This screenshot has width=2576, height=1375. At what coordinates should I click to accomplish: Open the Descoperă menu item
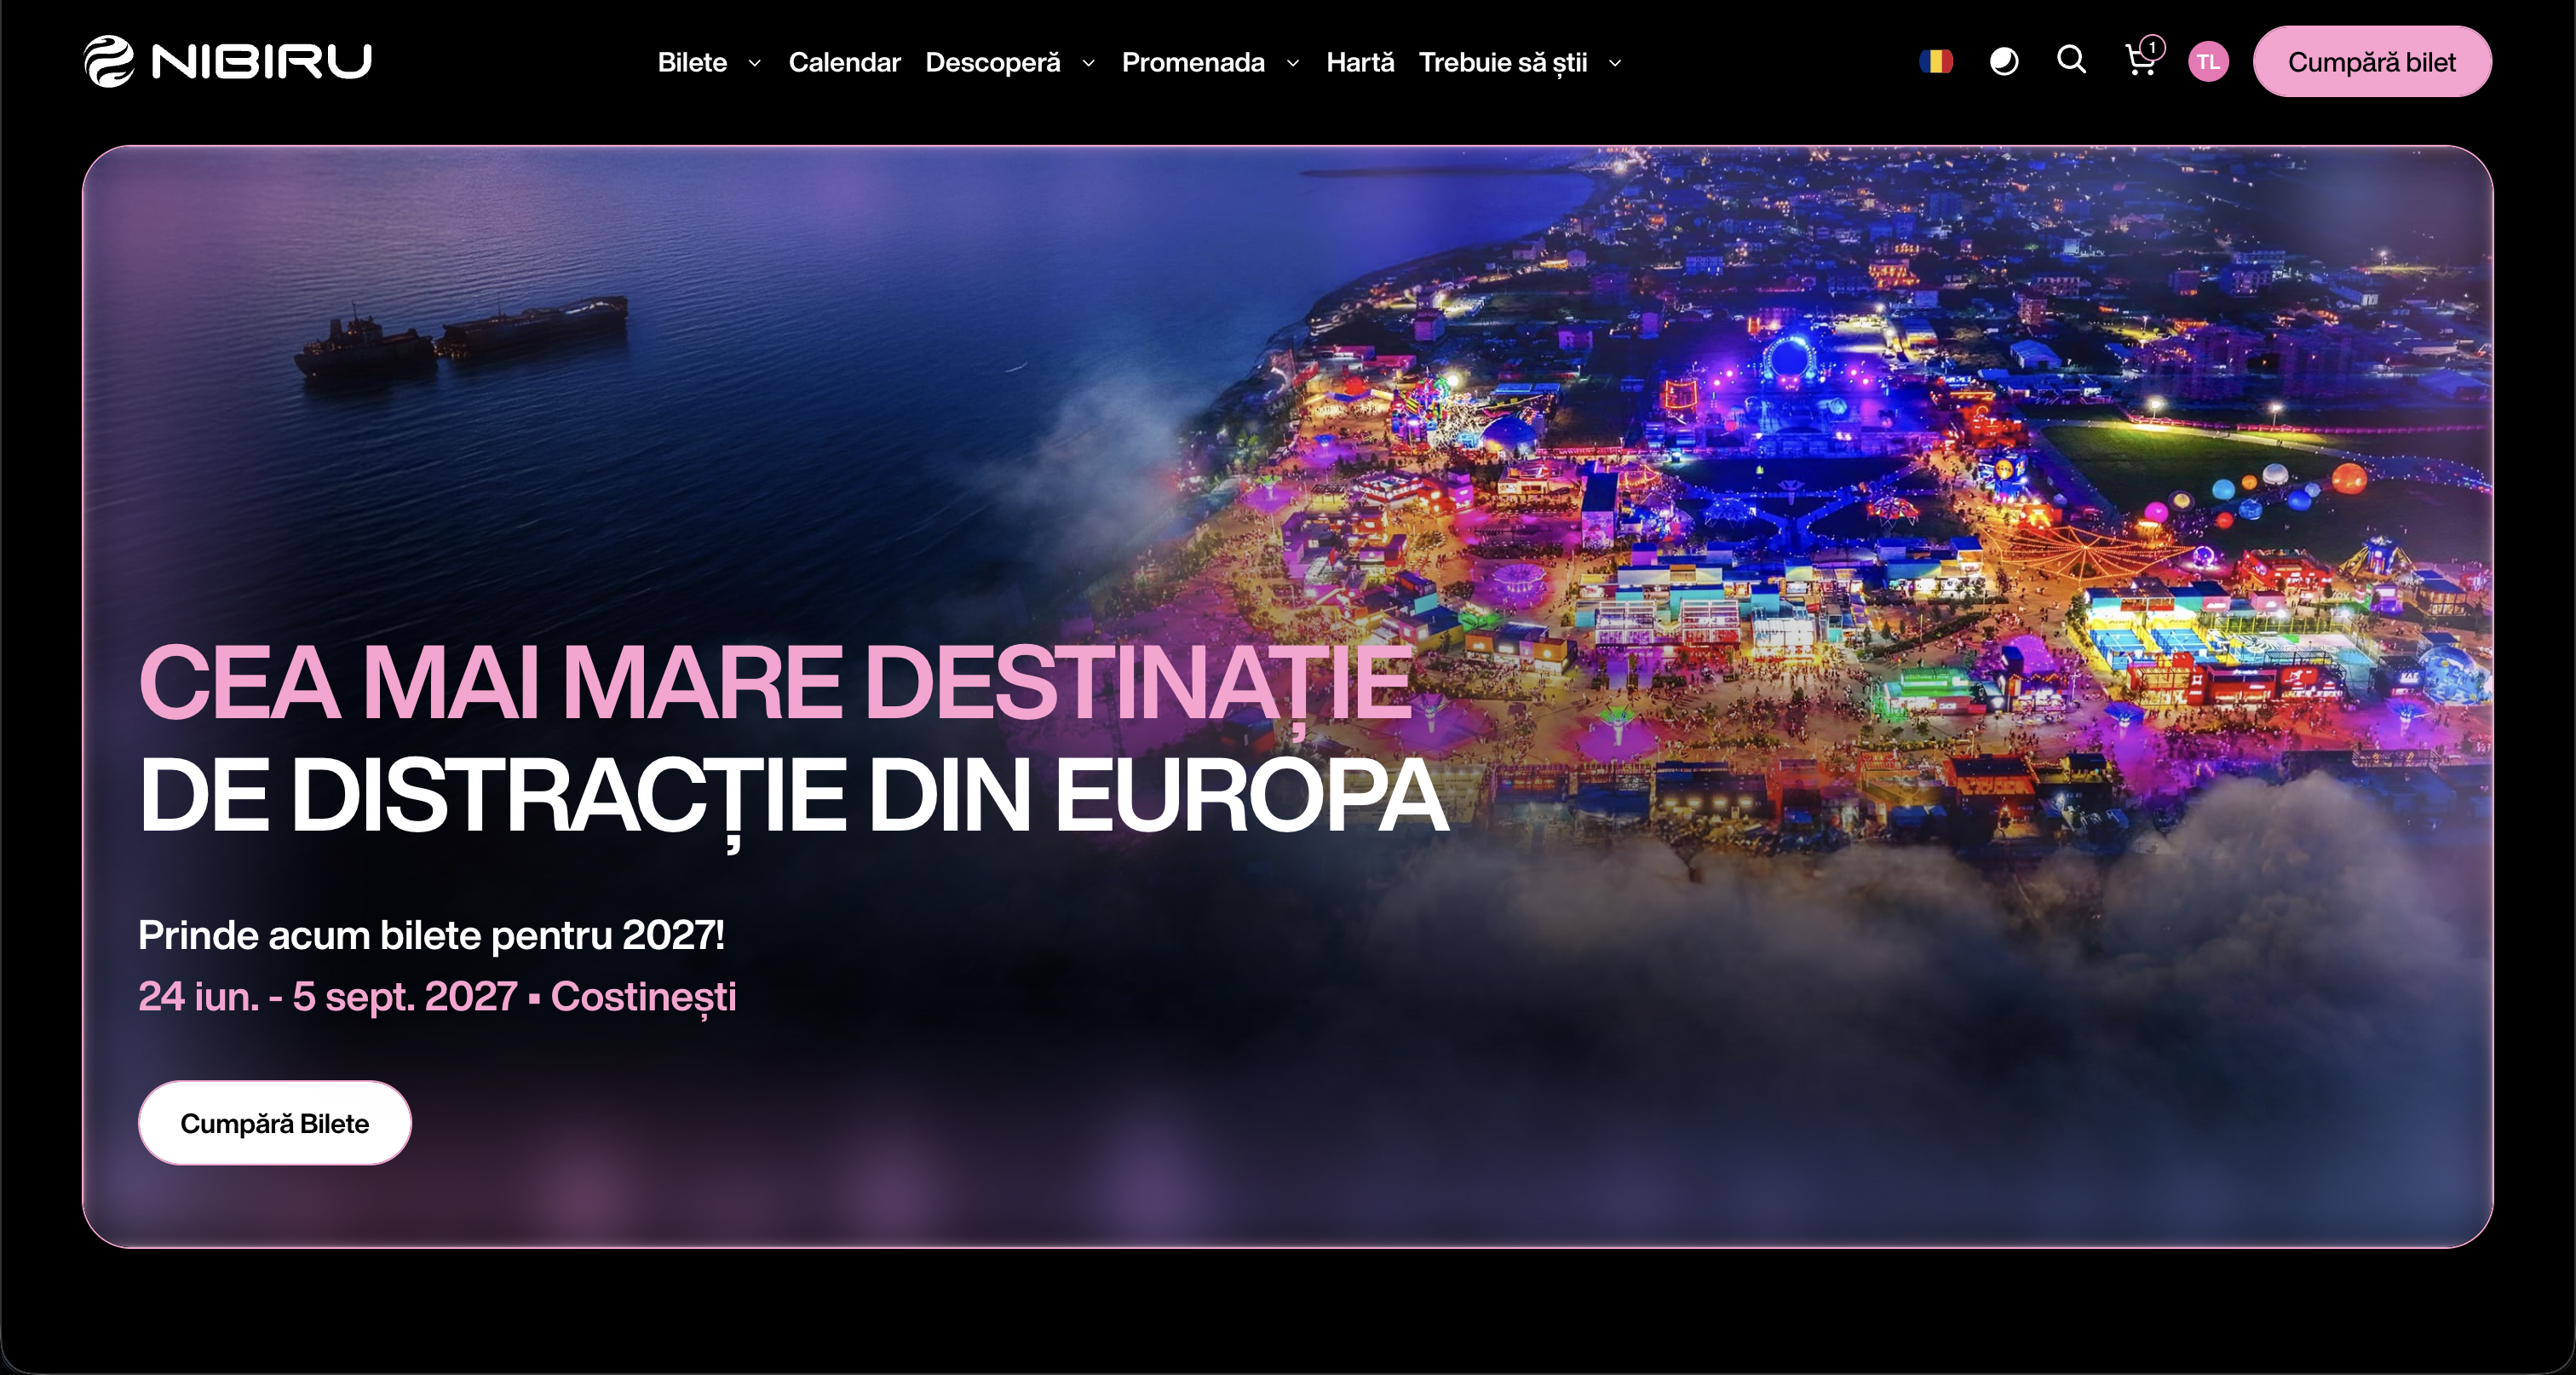pyautogui.click(x=993, y=62)
